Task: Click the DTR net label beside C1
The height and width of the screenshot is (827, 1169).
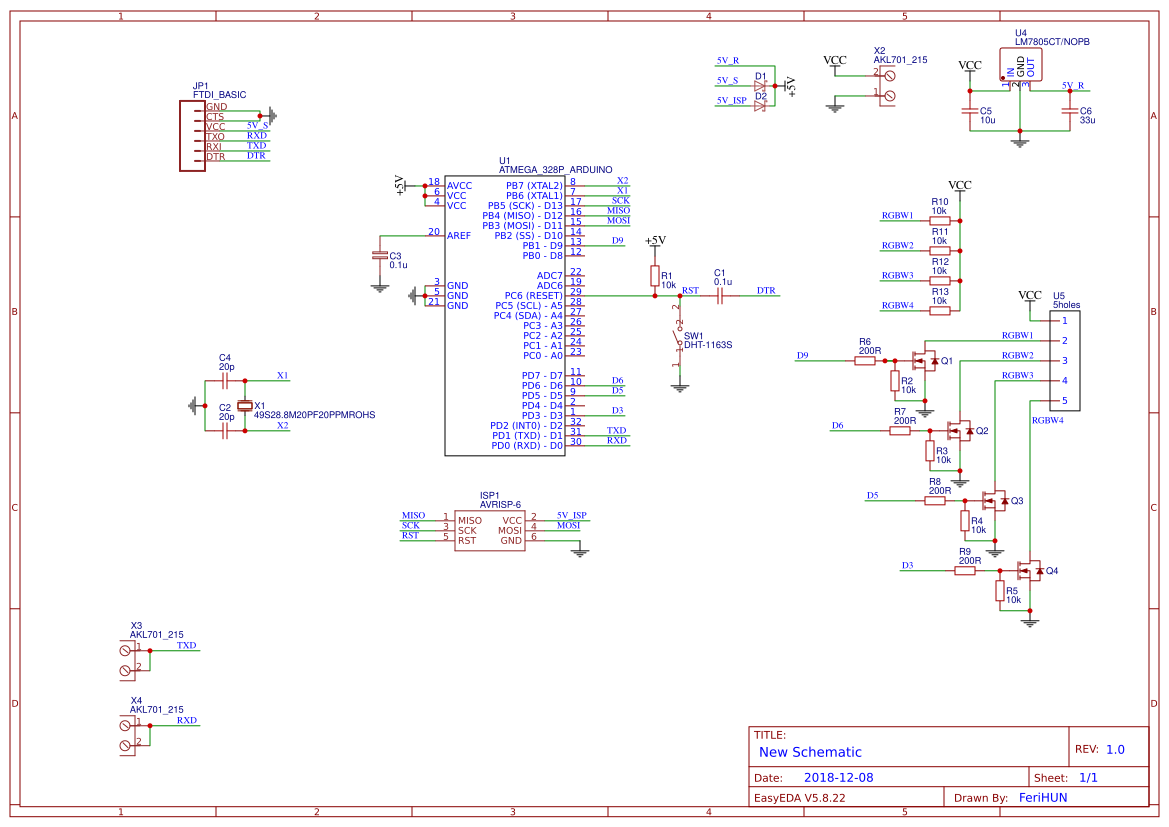Action: tap(766, 288)
